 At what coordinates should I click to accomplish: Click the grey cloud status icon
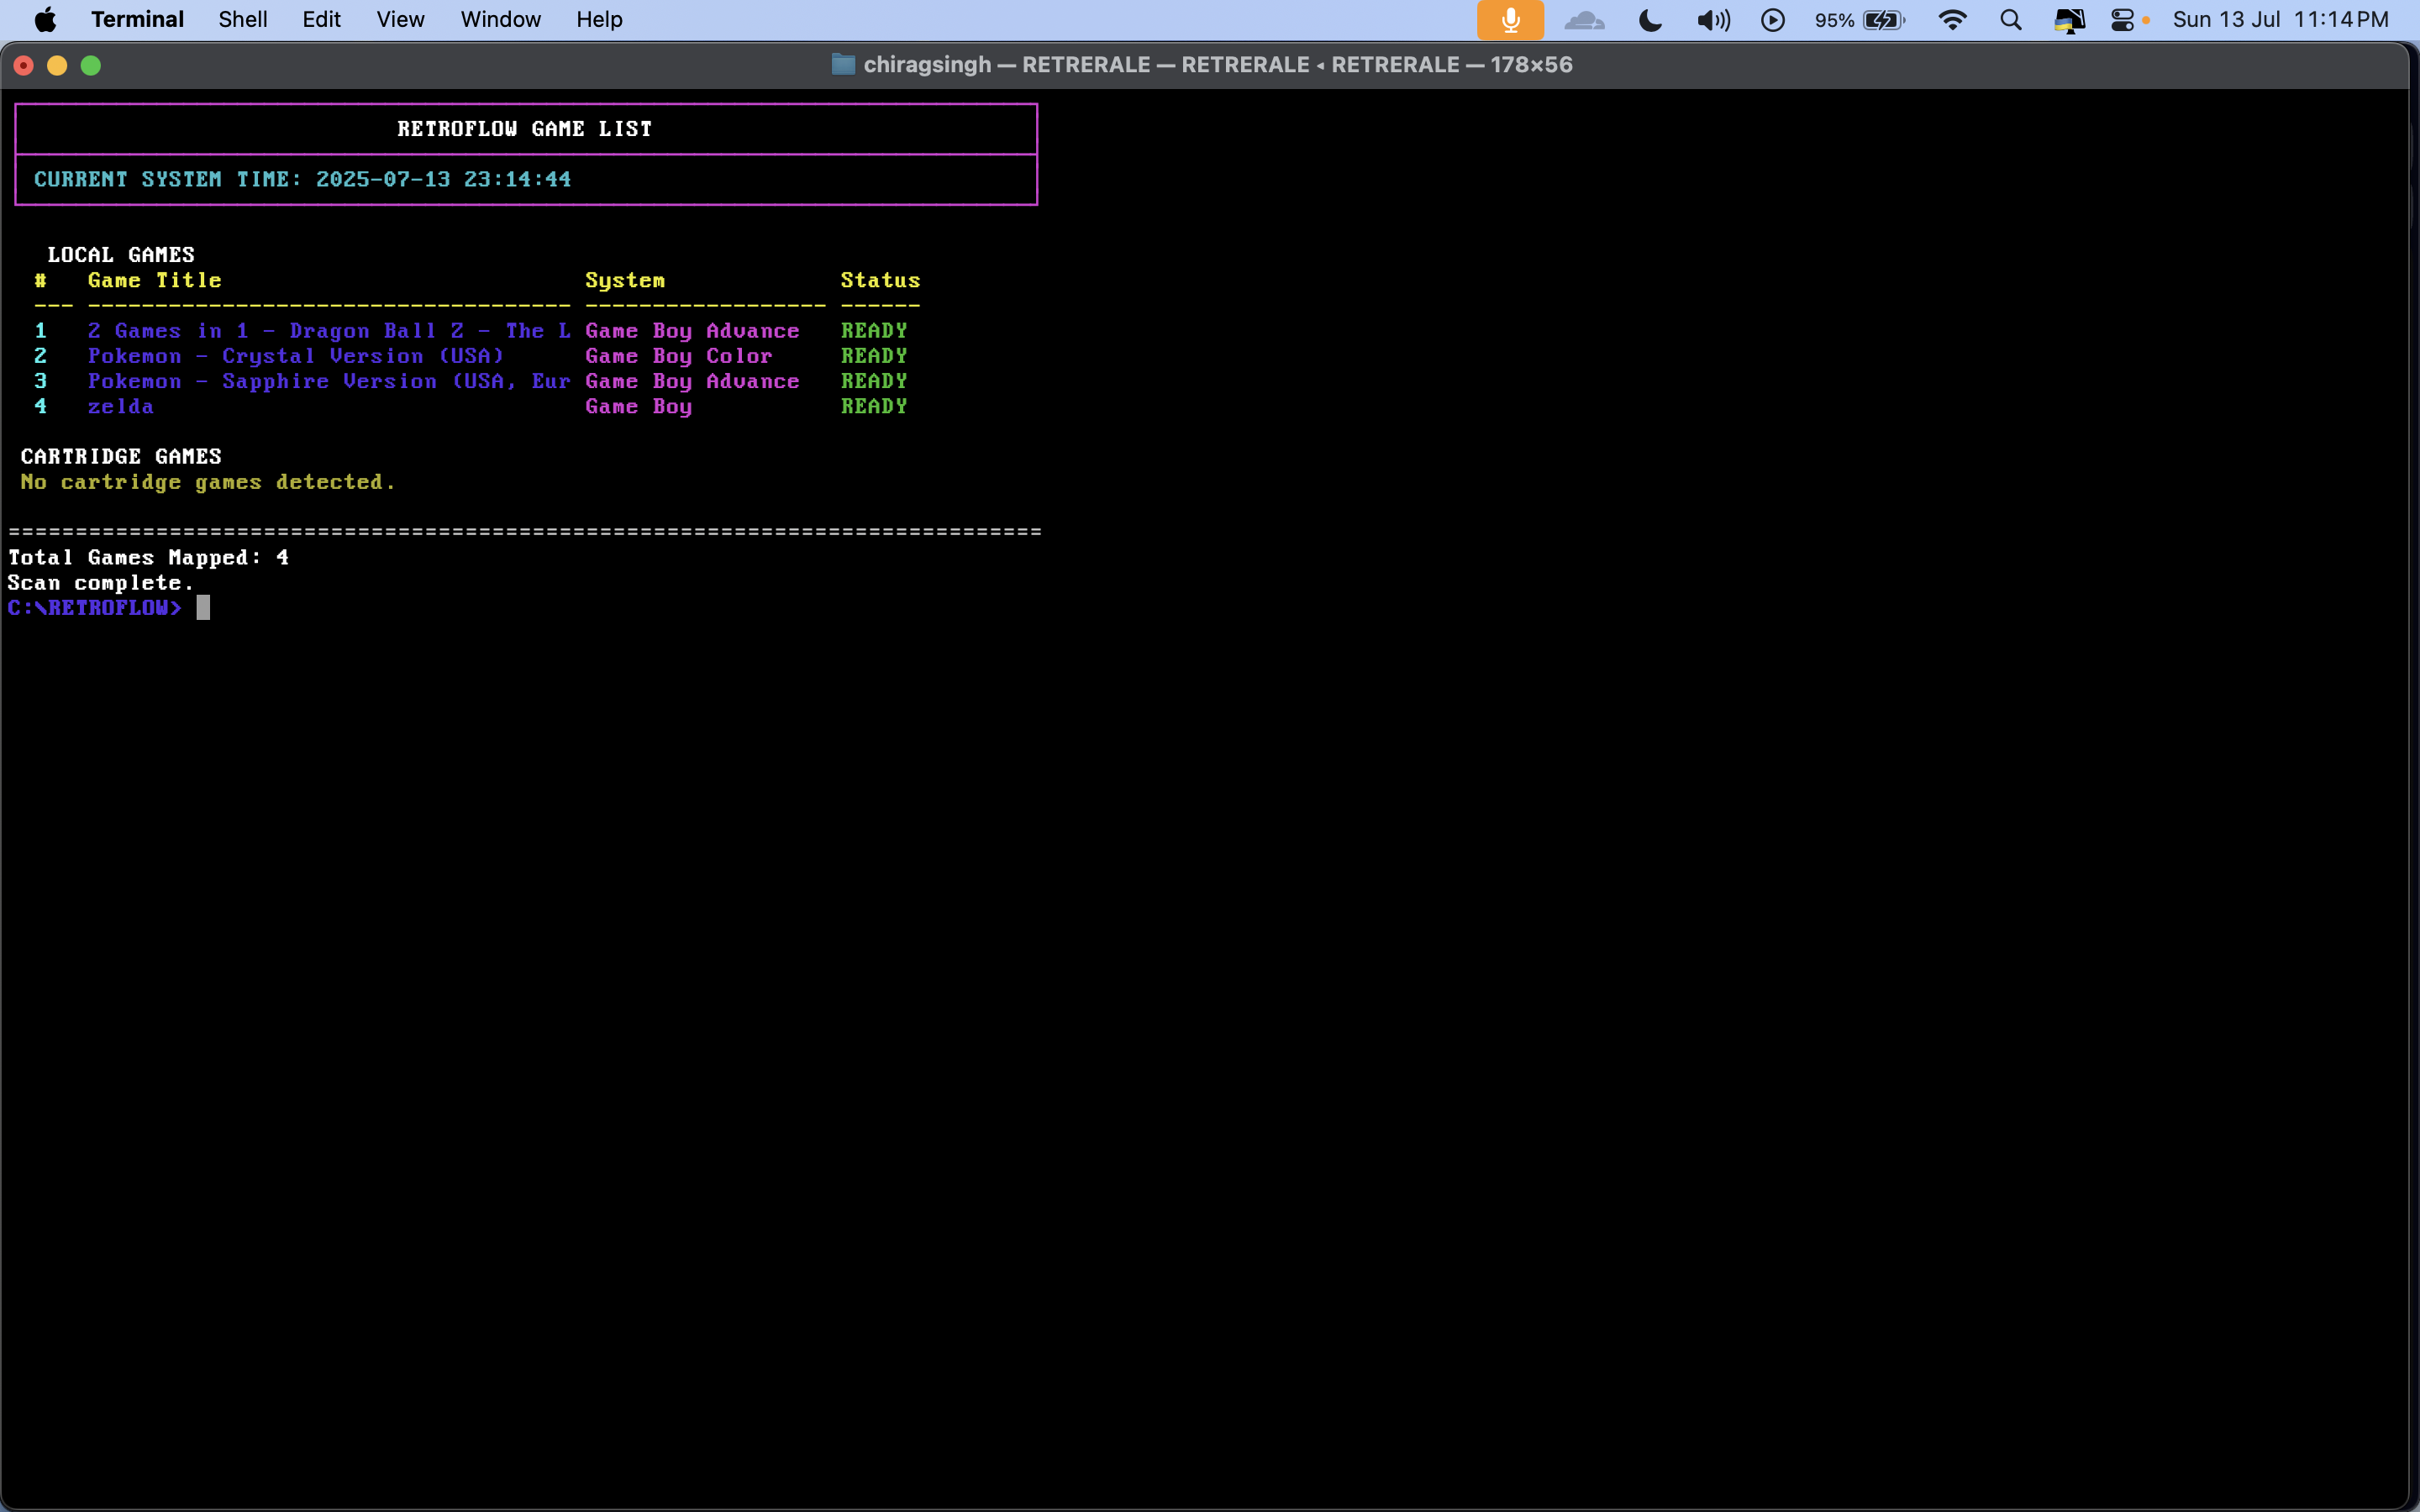pyautogui.click(x=1584, y=20)
